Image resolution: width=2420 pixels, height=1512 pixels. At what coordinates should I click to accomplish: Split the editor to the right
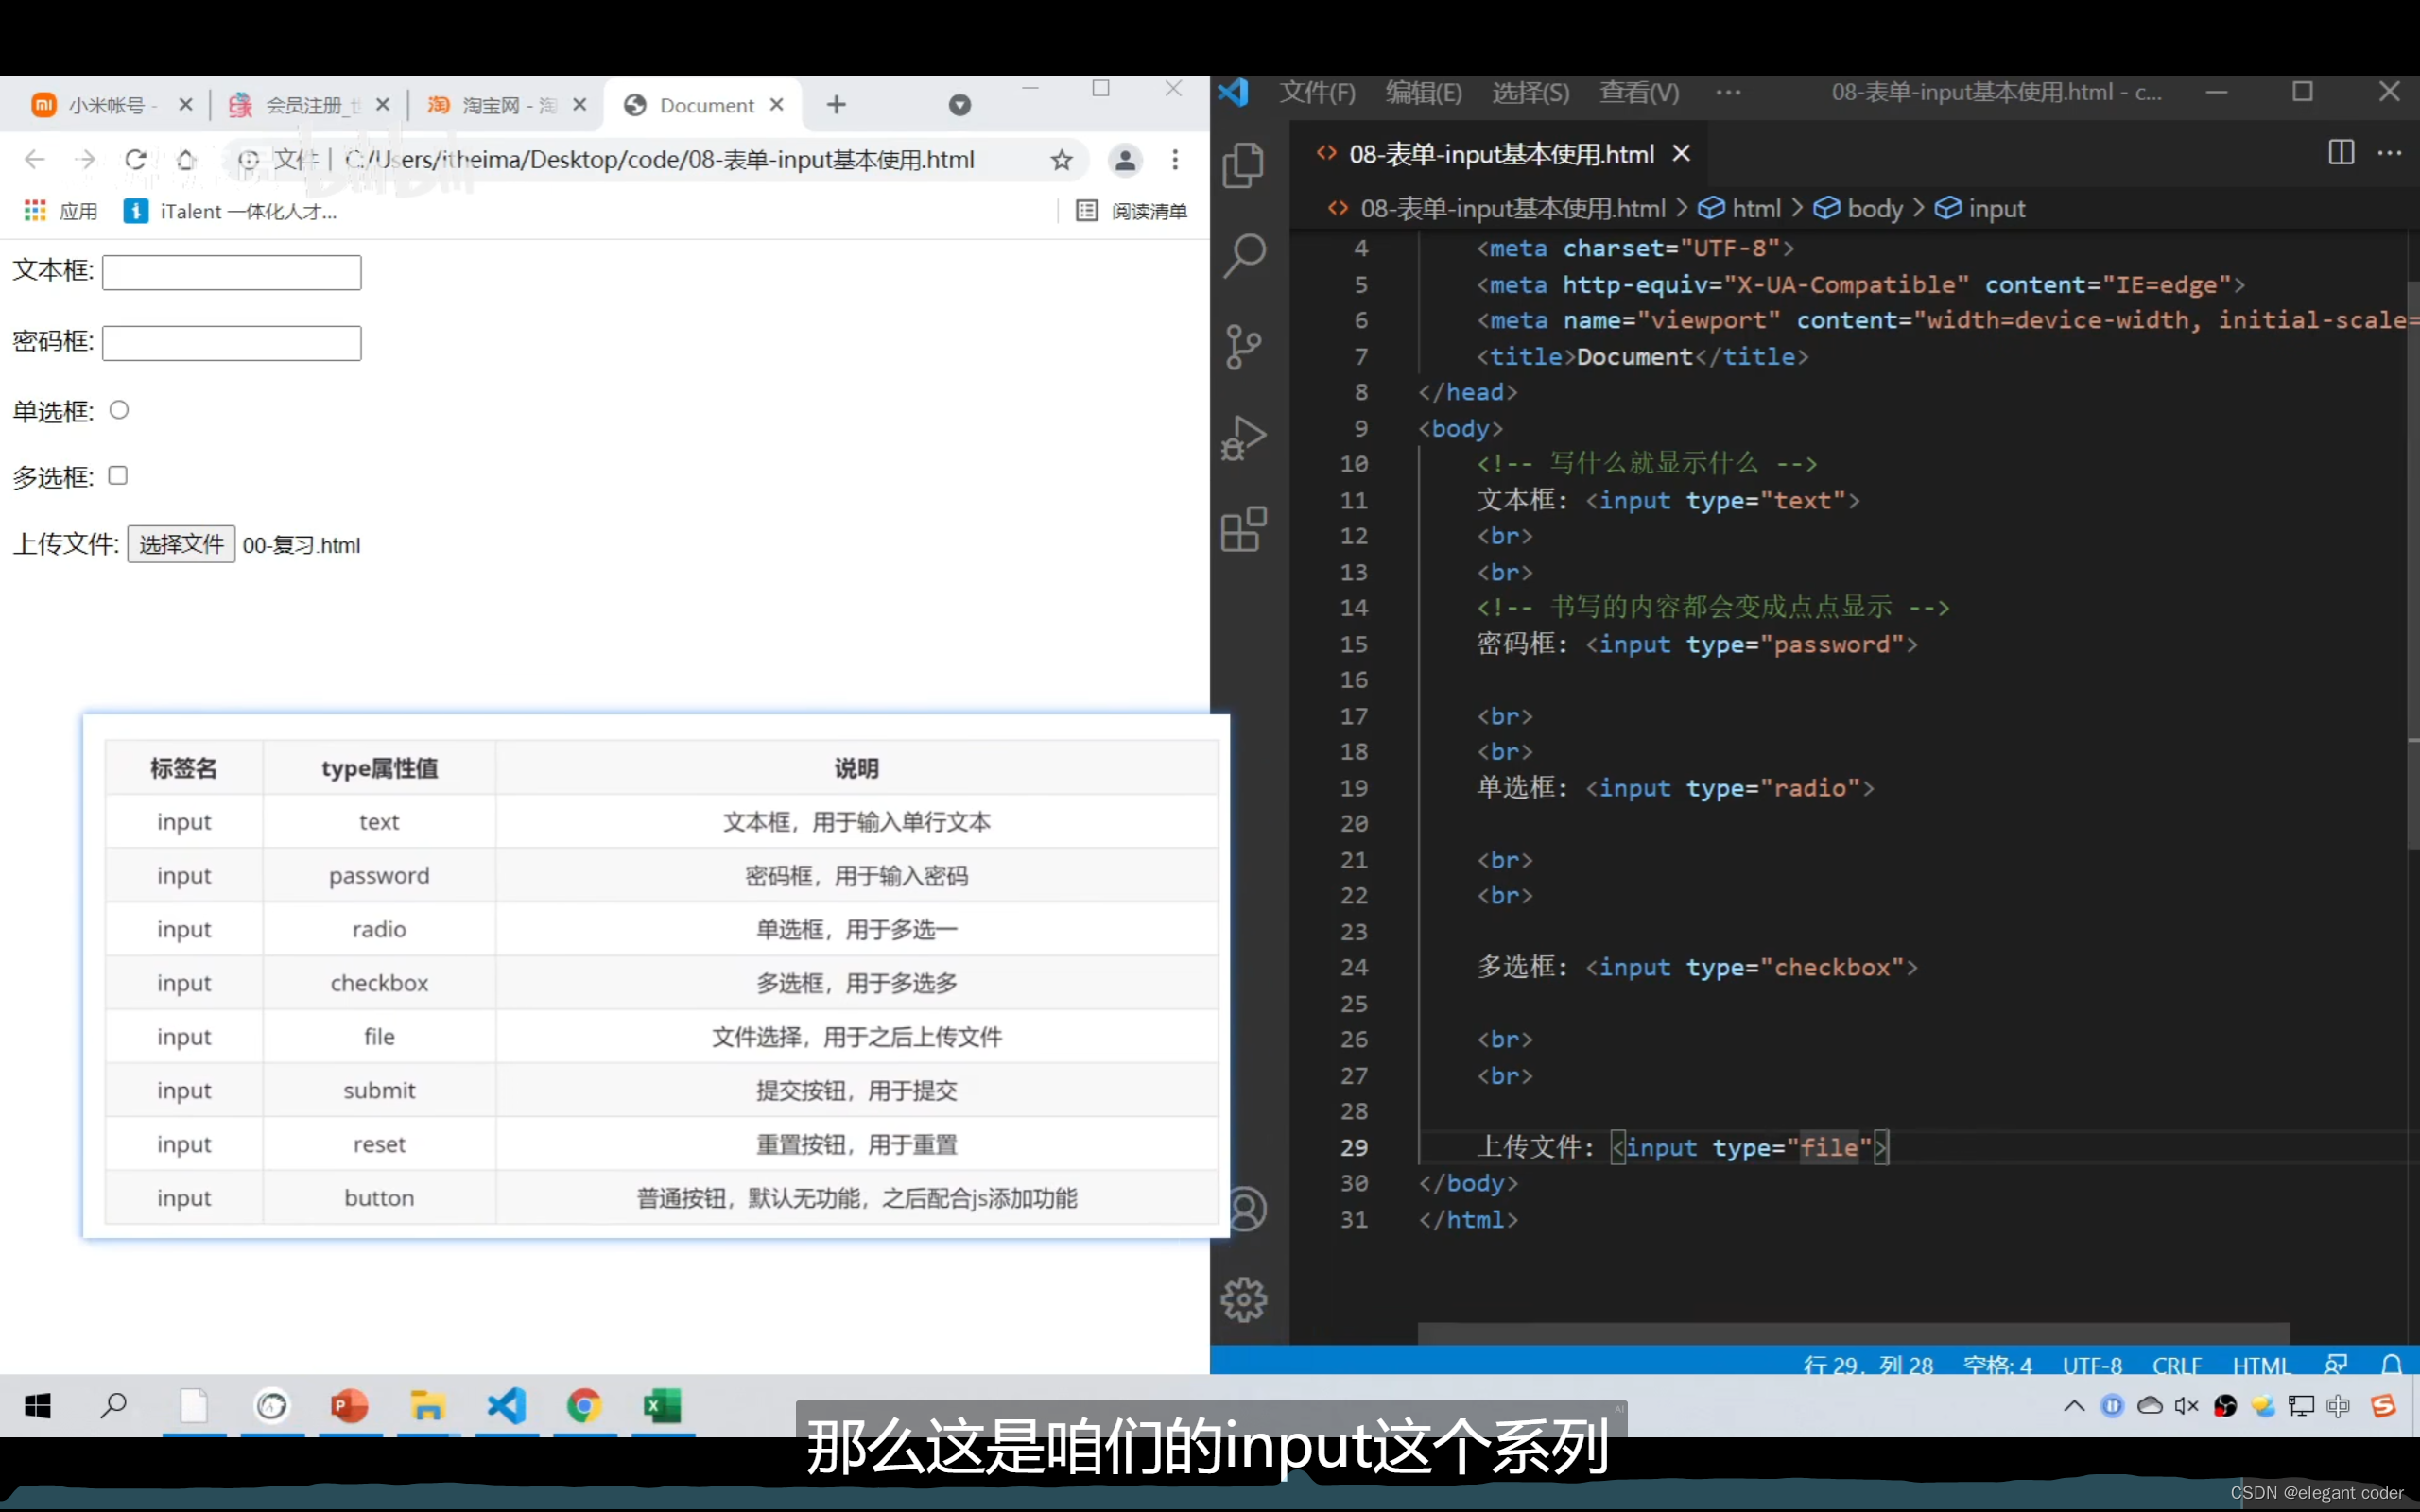[x=2341, y=153]
